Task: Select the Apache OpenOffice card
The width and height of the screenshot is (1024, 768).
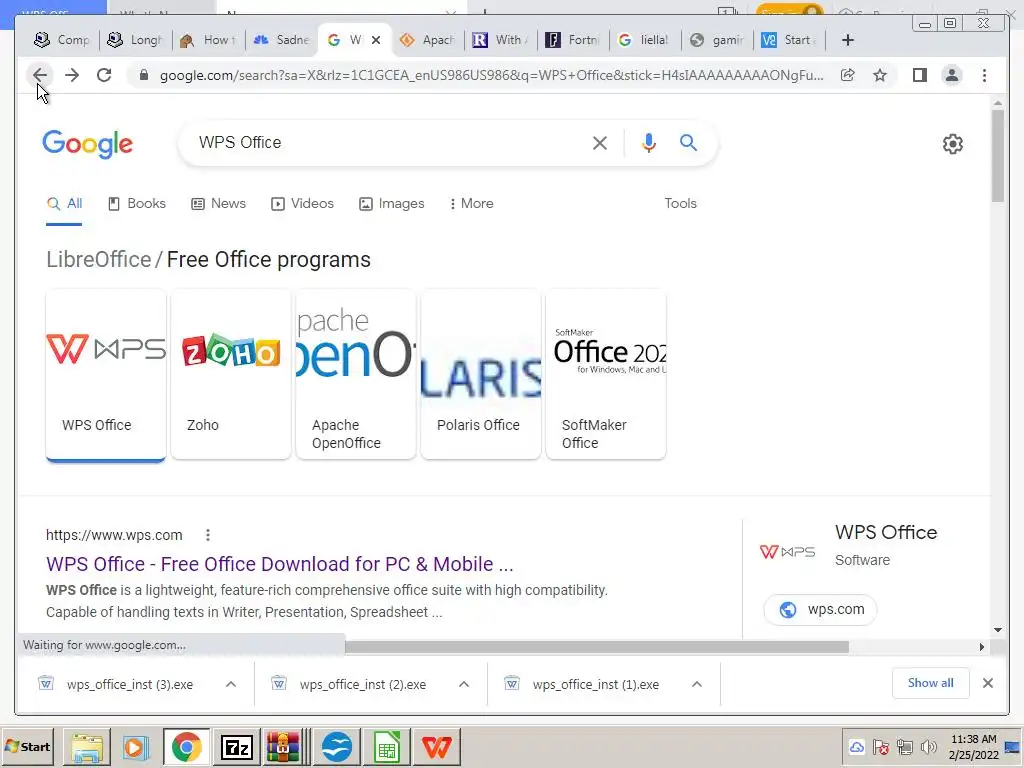Action: pyautogui.click(x=356, y=375)
